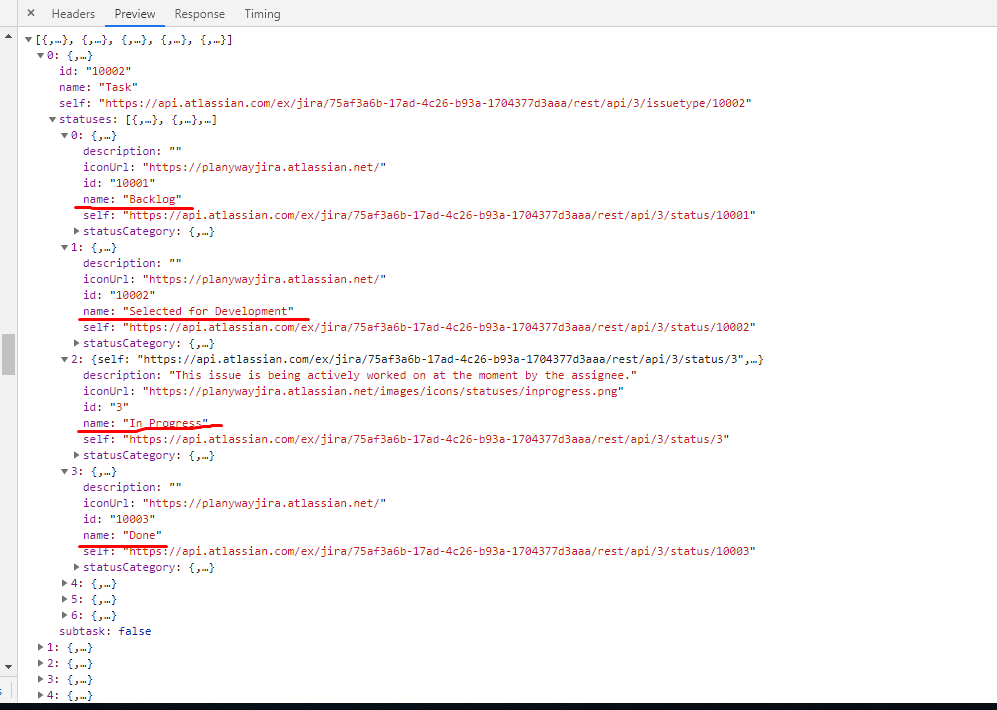
Task: Click the subtask false value
Action: pos(135,631)
